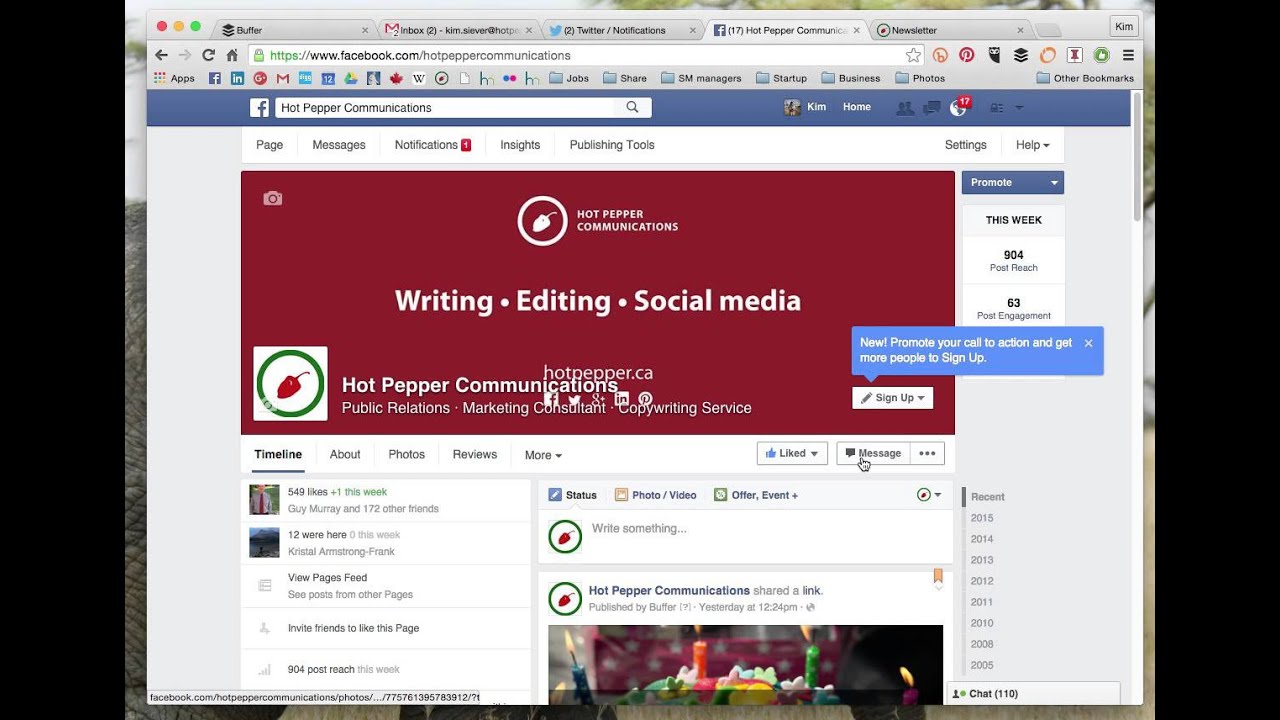
Task: Open Facebook messages icon in top bar
Action: pyautogui.click(x=931, y=108)
